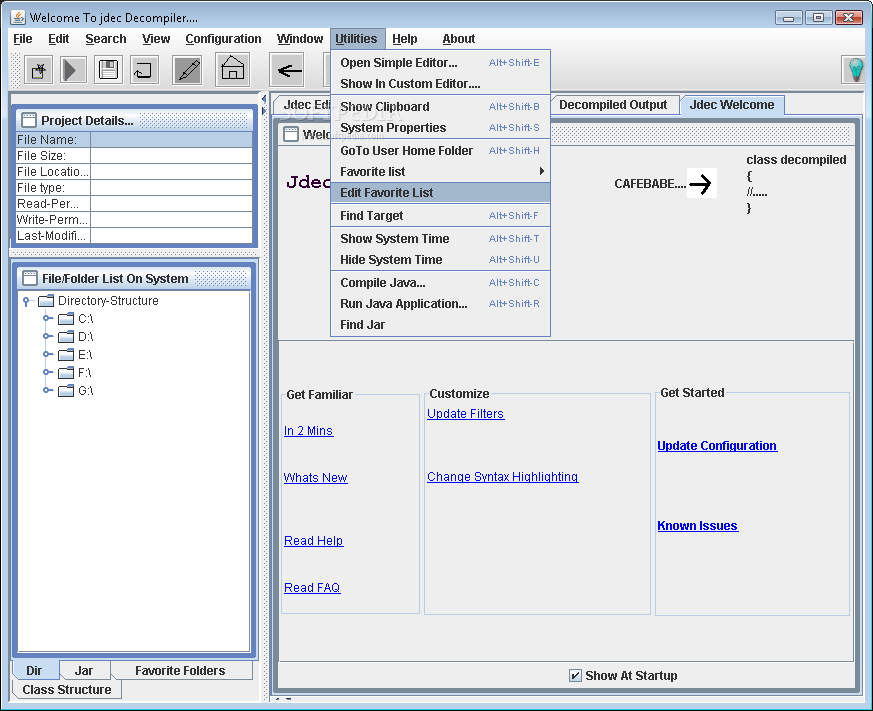
Task: Expand the G:\ drive node
Action: coord(47,390)
